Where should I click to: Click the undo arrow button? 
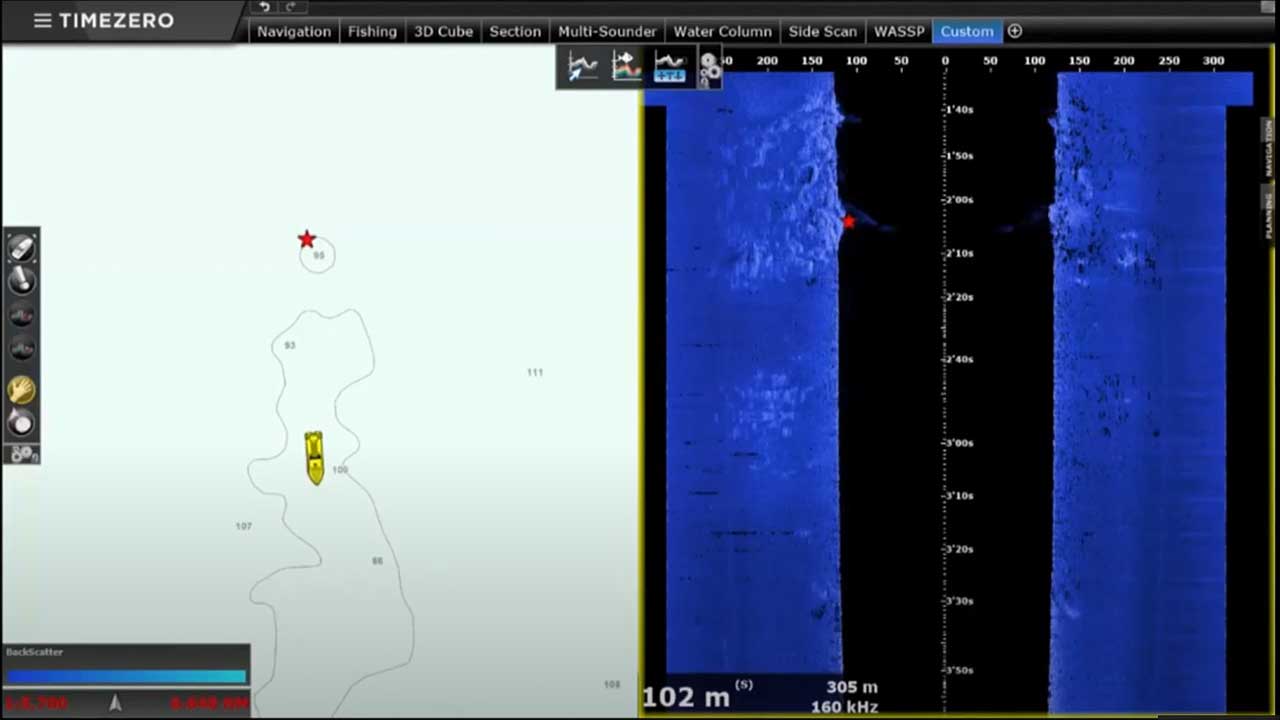(x=265, y=7)
